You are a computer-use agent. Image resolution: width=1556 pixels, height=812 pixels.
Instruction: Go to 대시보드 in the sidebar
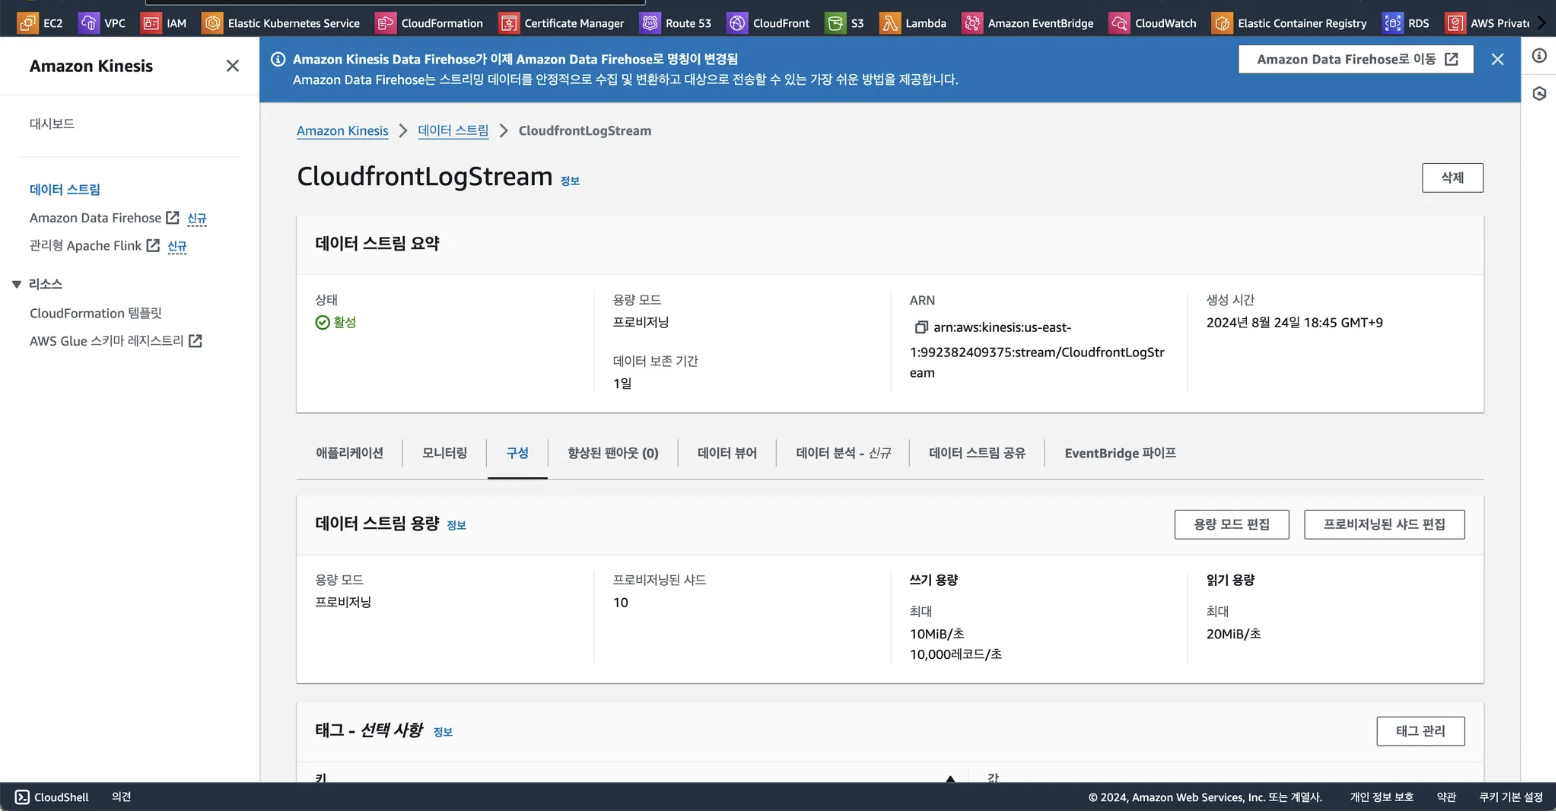(x=52, y=123)
